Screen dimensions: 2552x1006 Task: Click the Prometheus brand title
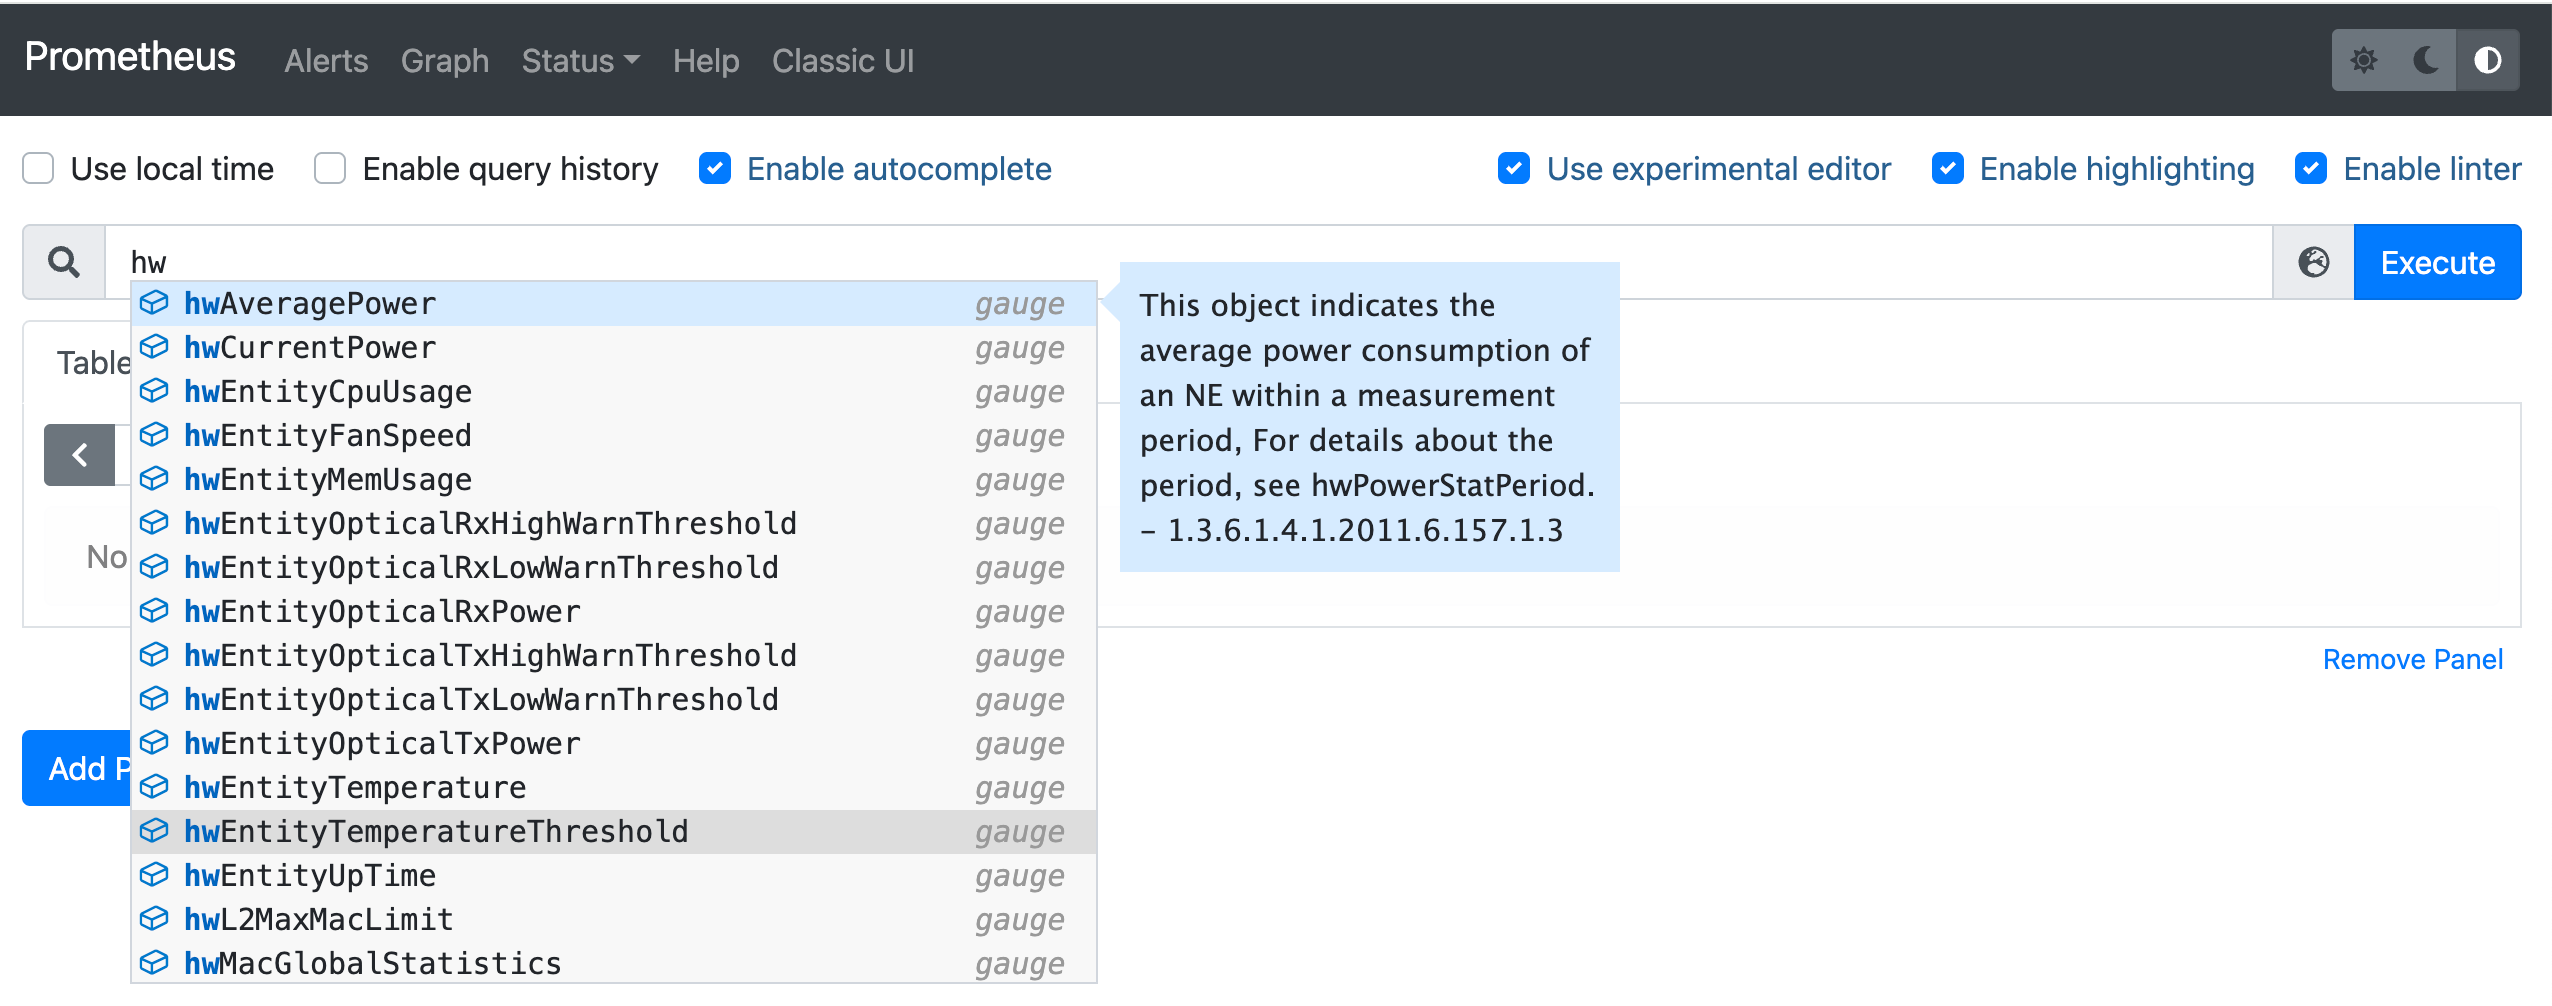[x=130, y=57]
